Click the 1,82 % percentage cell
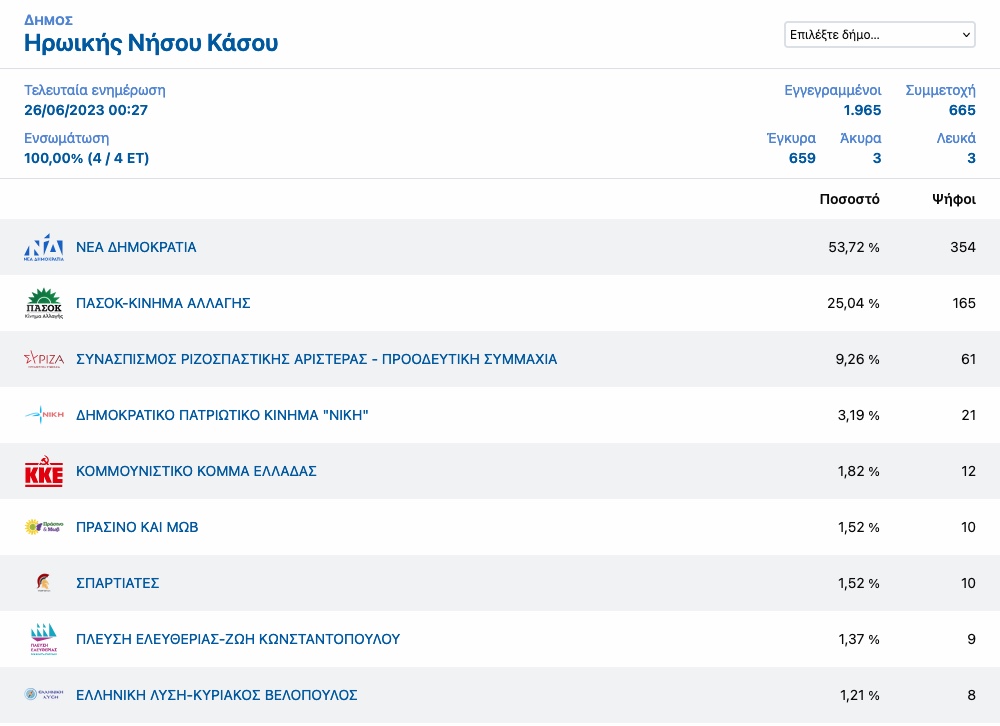The image size is (1000, 726). click(x=858, y=471)
